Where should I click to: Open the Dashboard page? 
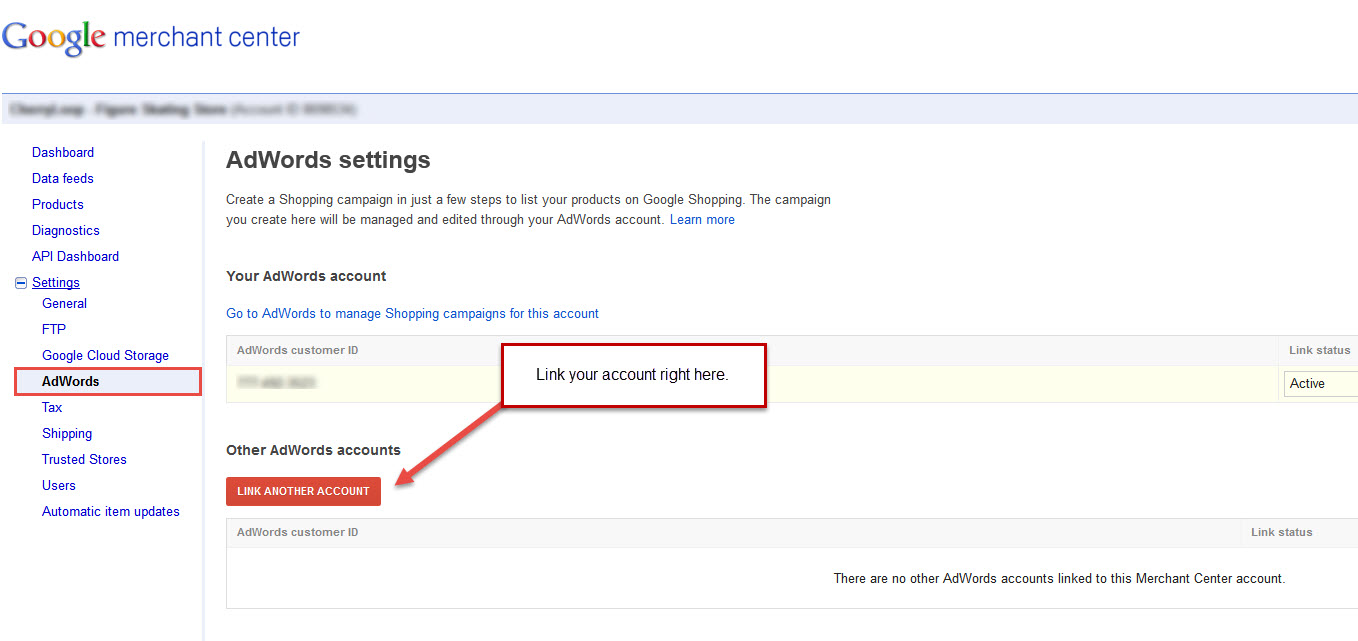coord(63,153)
